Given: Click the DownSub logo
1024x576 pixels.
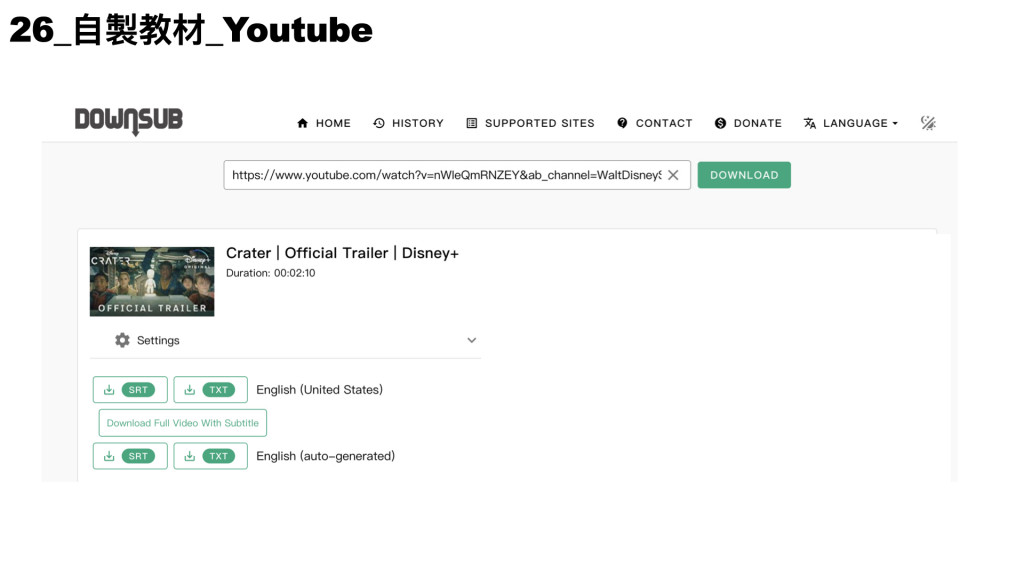Looking at the screenshot, I should tap(129, 121).
